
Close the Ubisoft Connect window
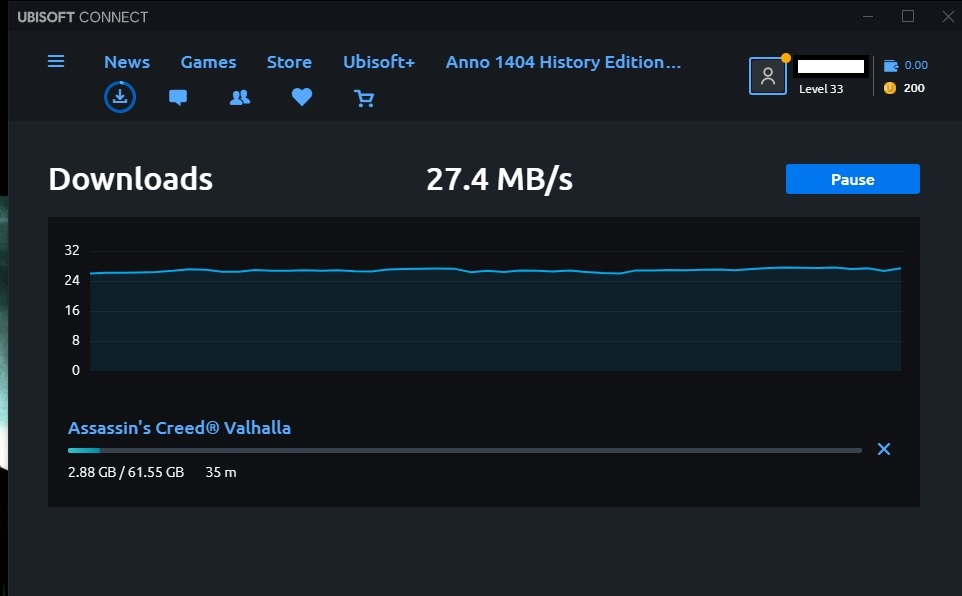(x=948, y=17)
